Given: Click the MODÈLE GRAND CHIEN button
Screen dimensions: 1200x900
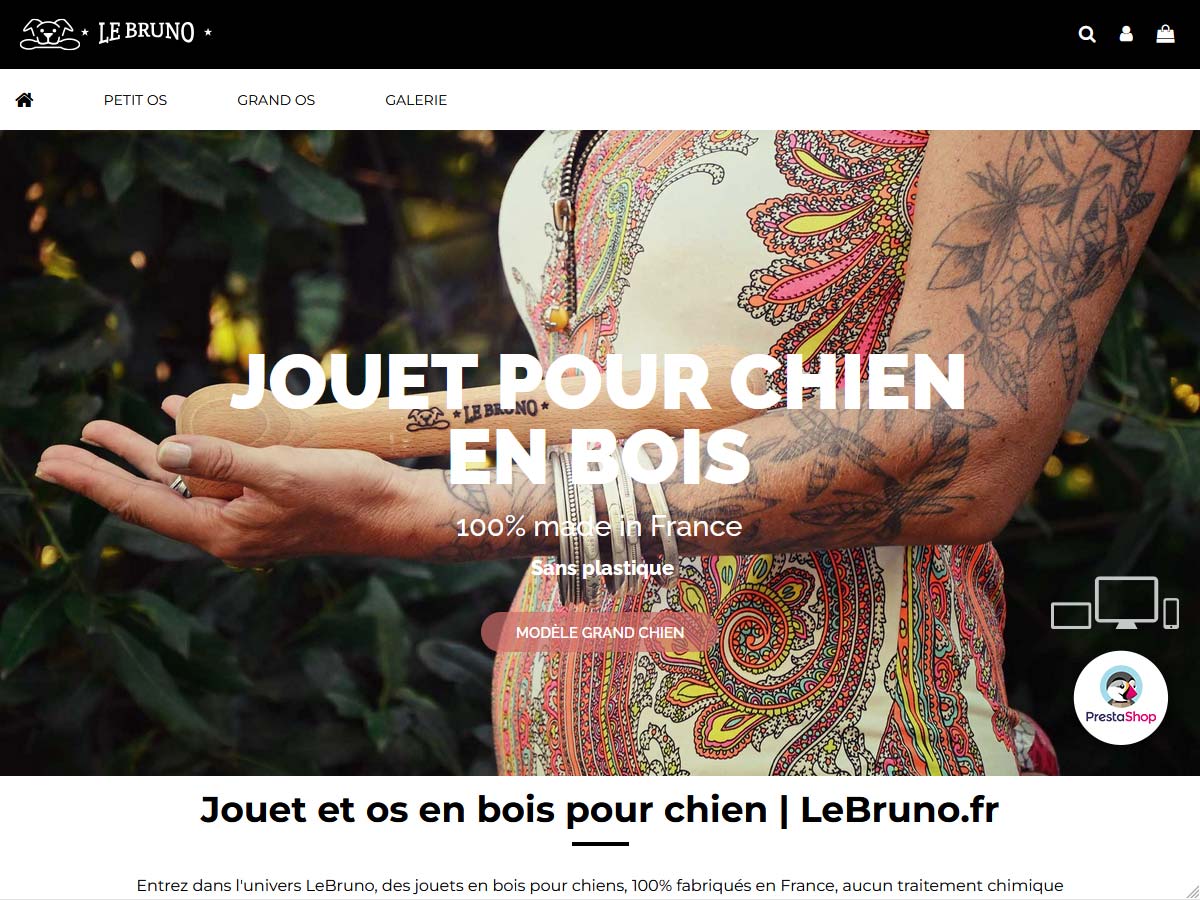Looking at the screenshot, I should point(600,632).
